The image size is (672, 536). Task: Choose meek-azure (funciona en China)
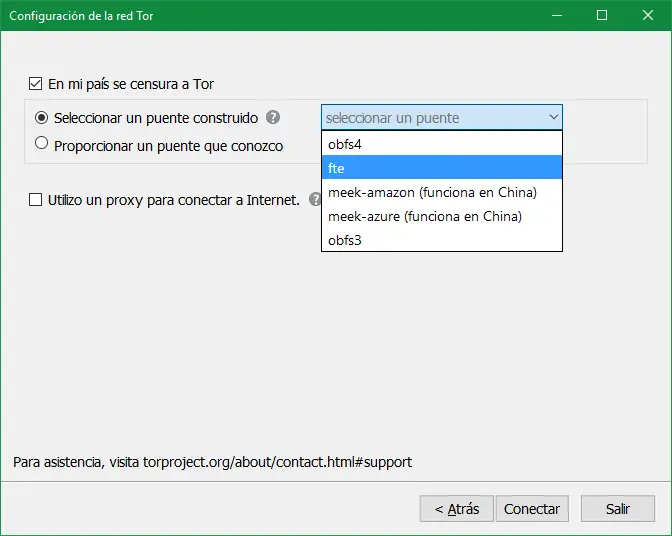click(442, 216)
